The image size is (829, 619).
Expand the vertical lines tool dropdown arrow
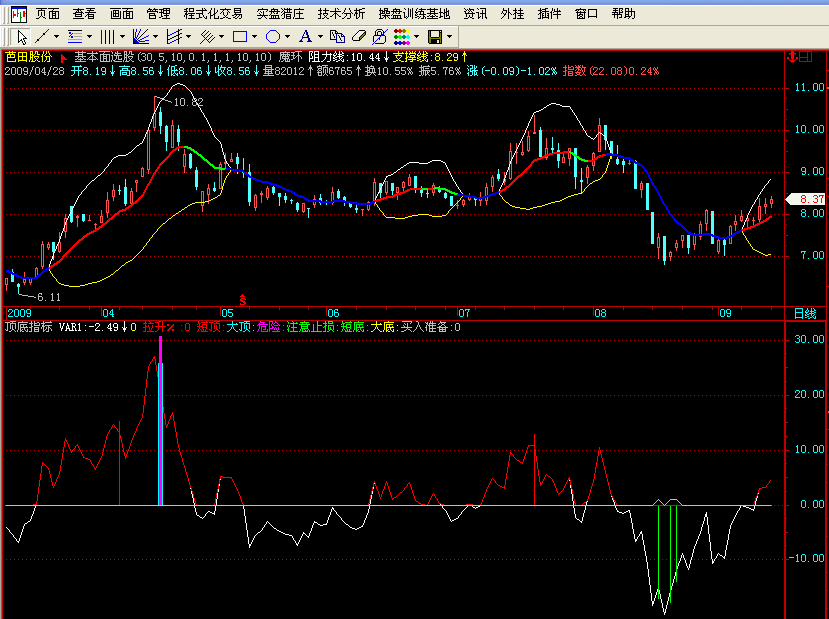[122, 37]
